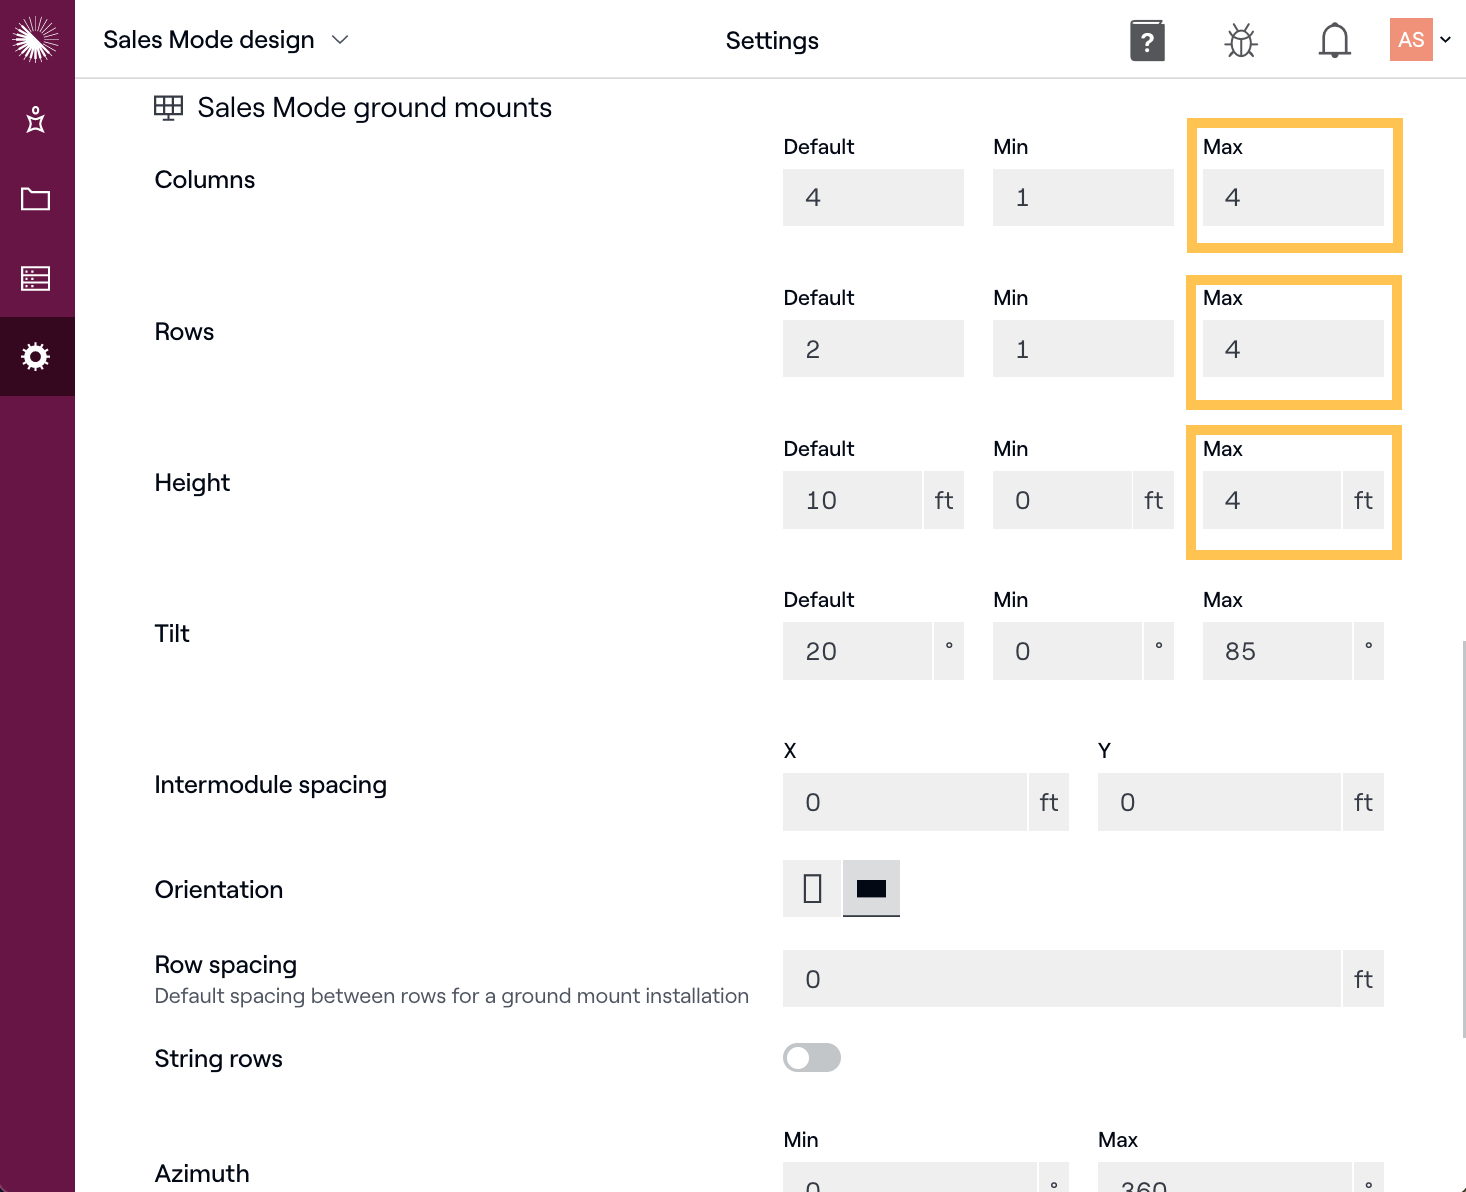This screenshot has height=1192, width=1466.
Task: Open the database list icon in sidebar
Action: pyautogui.click(x=36, y=278)
